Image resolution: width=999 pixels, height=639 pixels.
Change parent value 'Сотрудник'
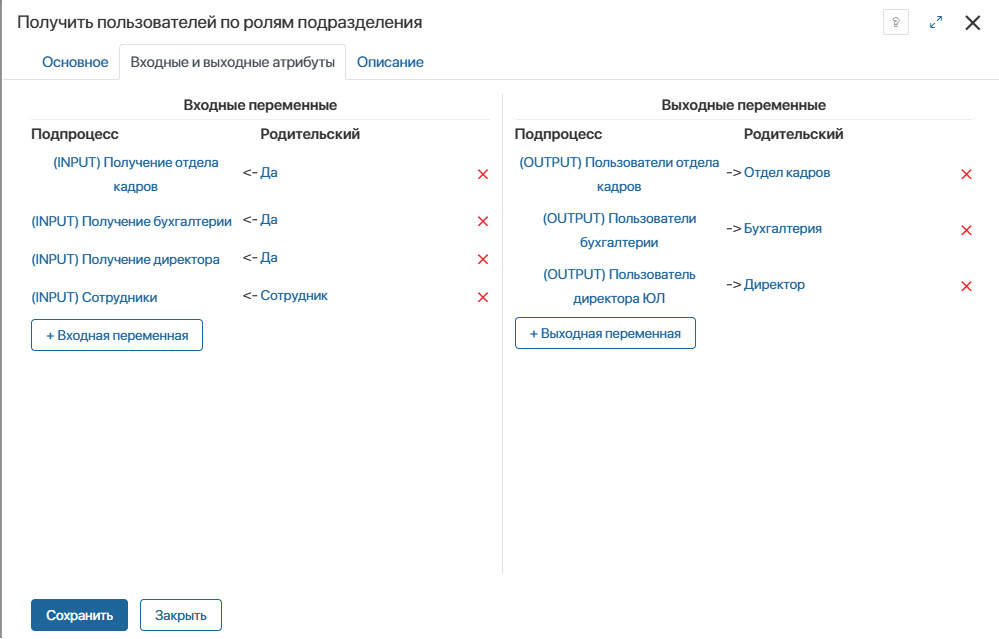point(294,295)
